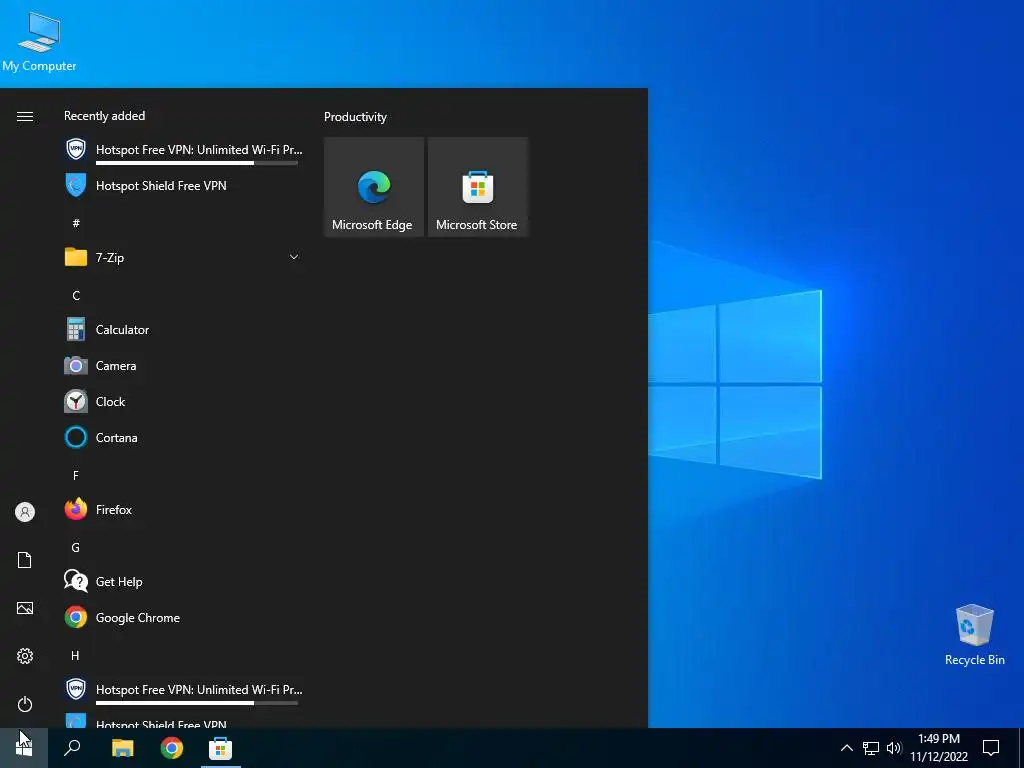Open the 7-Zip folder icon
The image size is (1024, 768).
pyautogui.click(x=76, y=257)
